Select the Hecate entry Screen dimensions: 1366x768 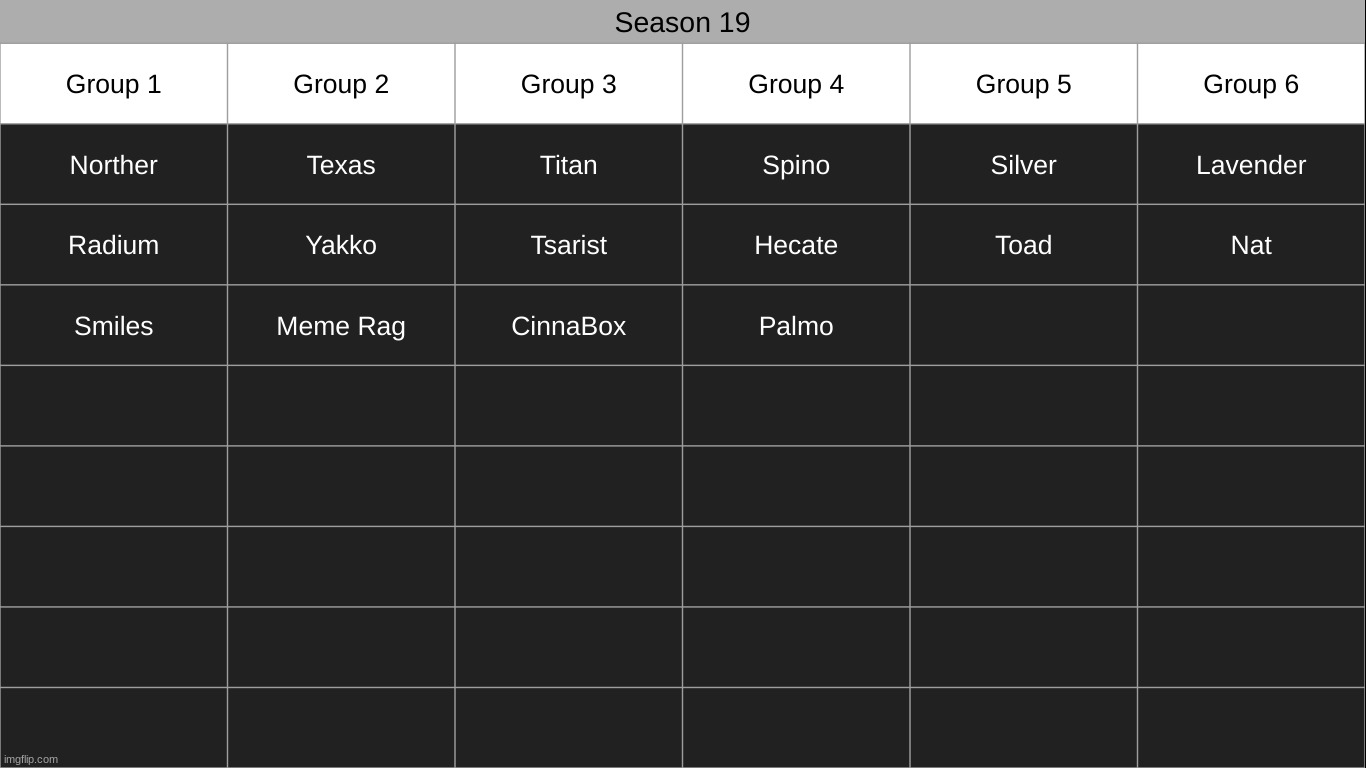coord(796,245)
